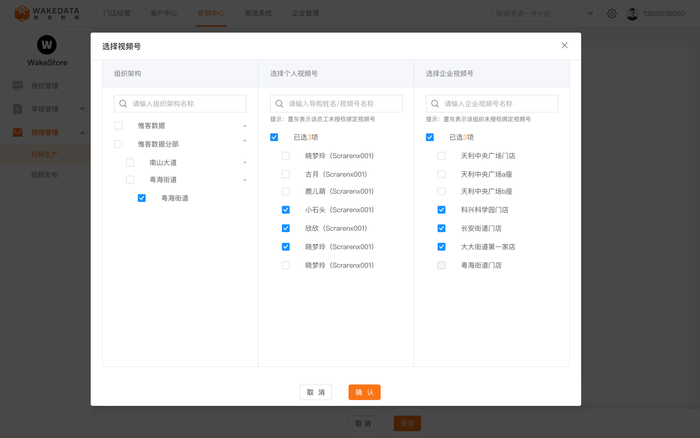Screen dimensions: 700x438
Task: Click the WakeData logo in header
Action: [x=46, y=13]
